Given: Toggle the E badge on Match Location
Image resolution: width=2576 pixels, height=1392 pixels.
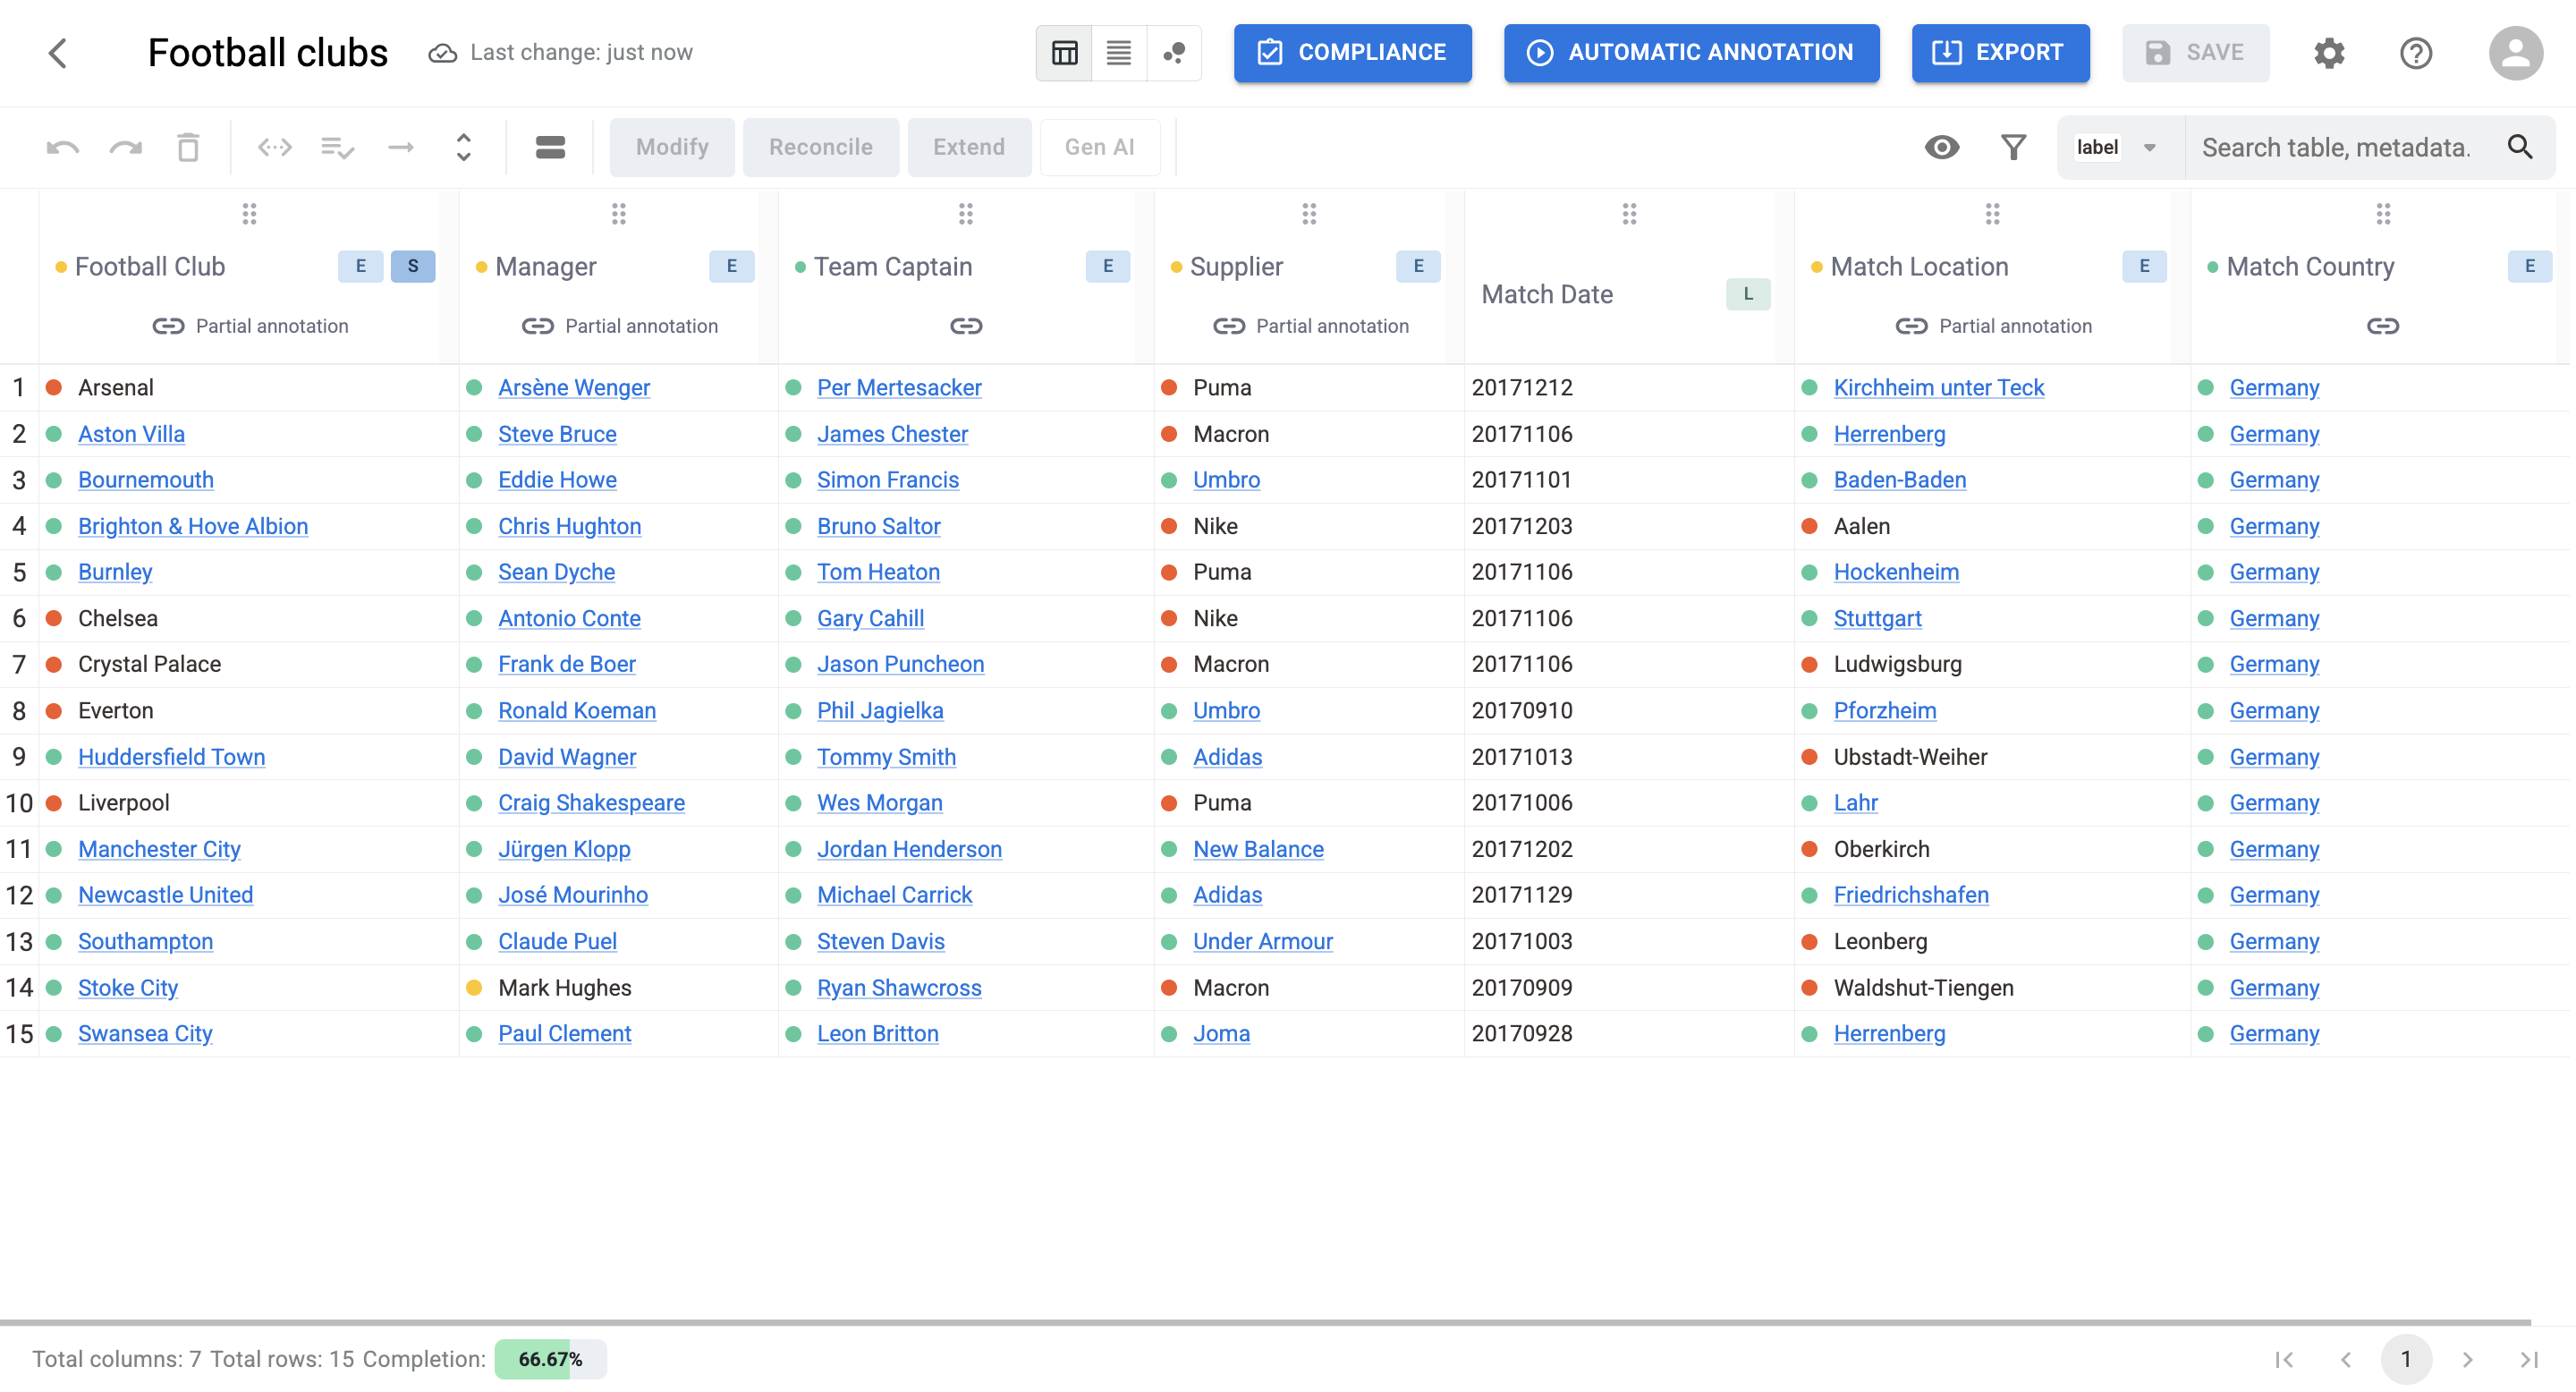Looking at the screenshot, I should [x=2144, y=266].
